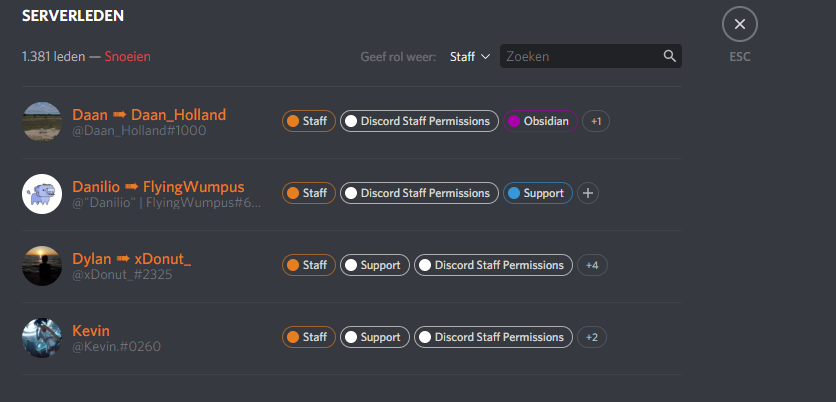
Task: Click Dylan's white Support role tag
Action: pyautogui.click(x=373, y=265)
